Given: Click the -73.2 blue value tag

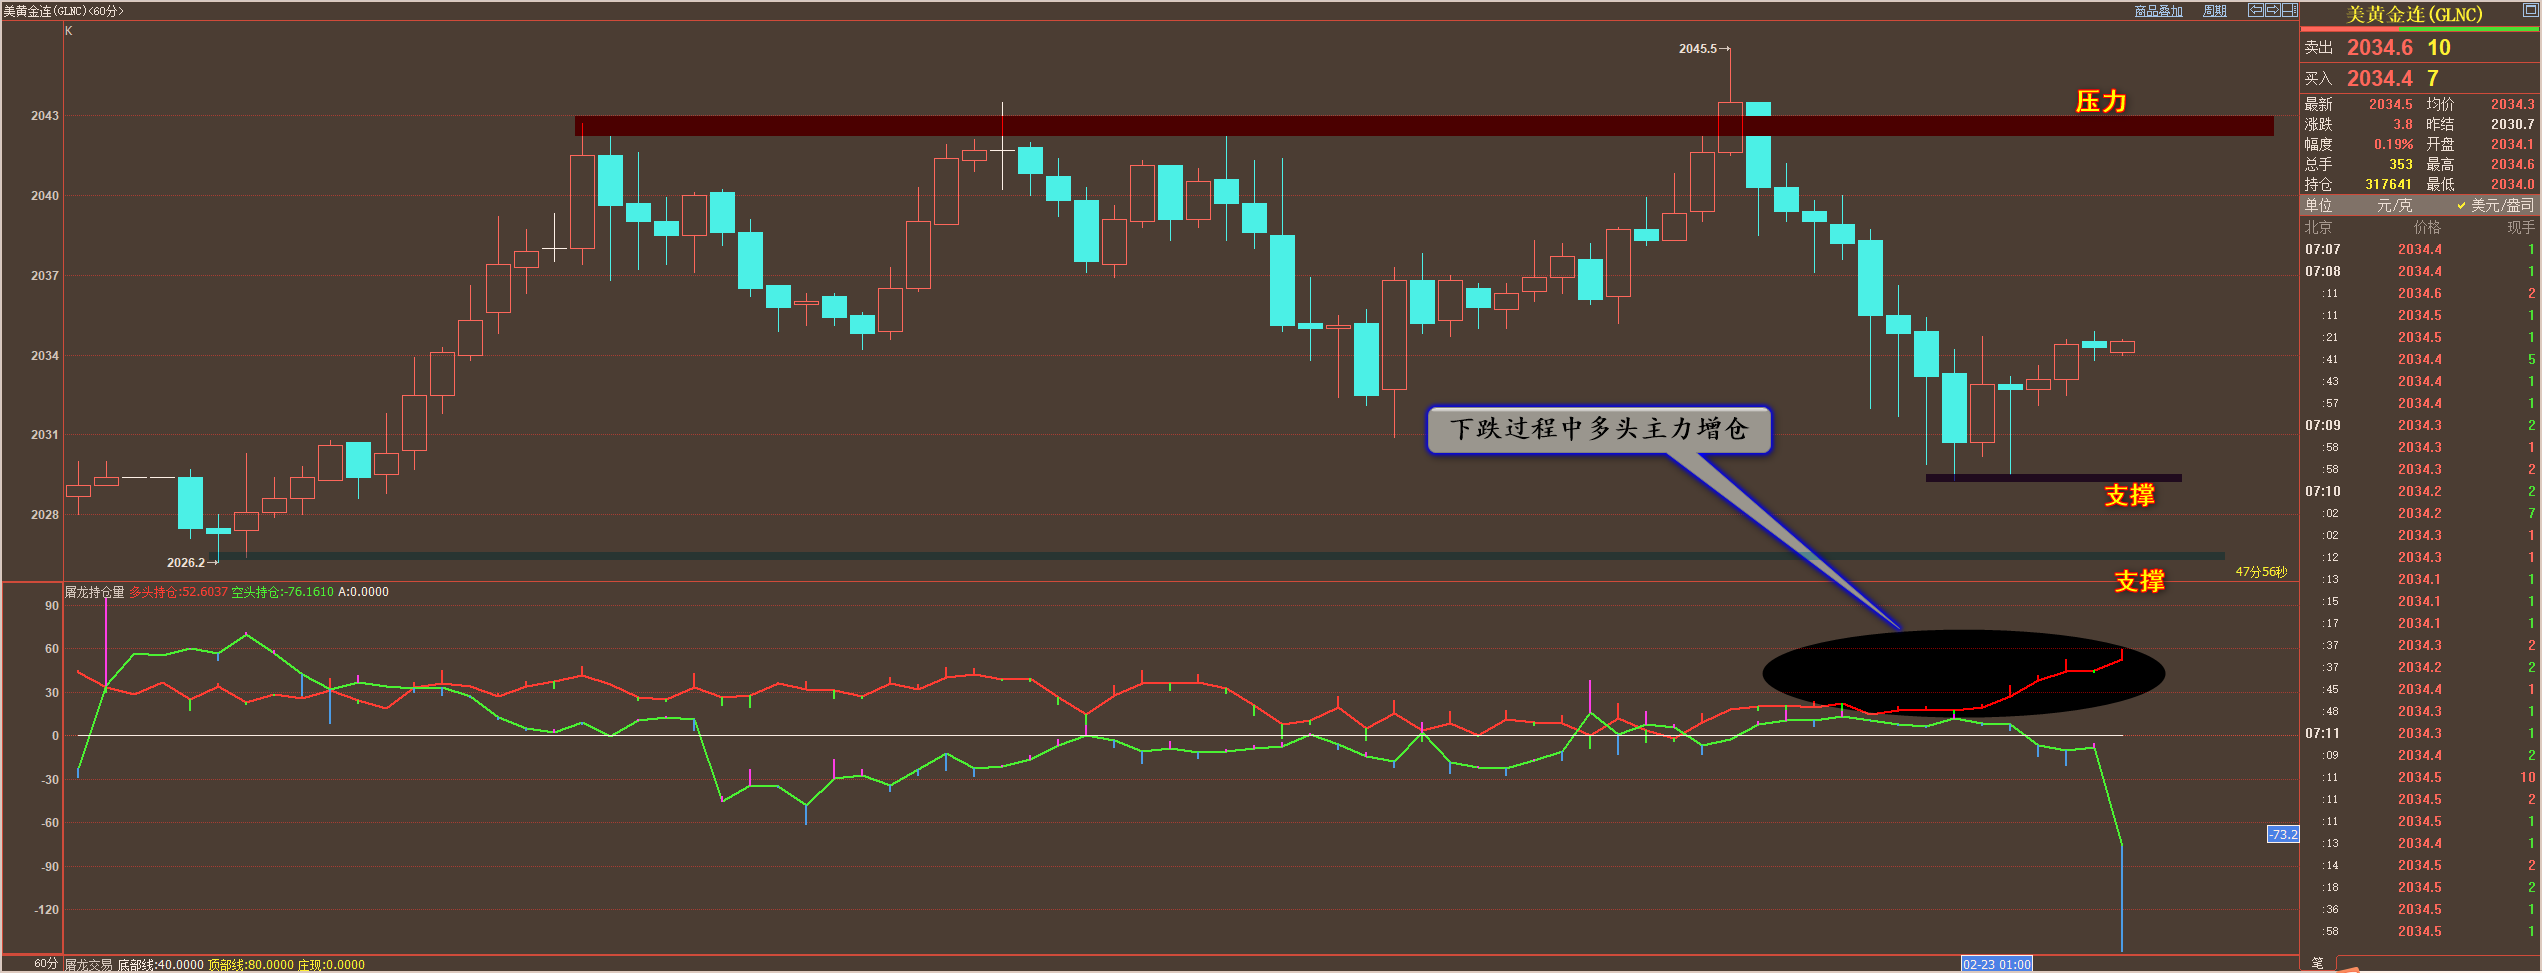Looking at the screenshot, I should pyautogui.click(x=2283, y=834).
